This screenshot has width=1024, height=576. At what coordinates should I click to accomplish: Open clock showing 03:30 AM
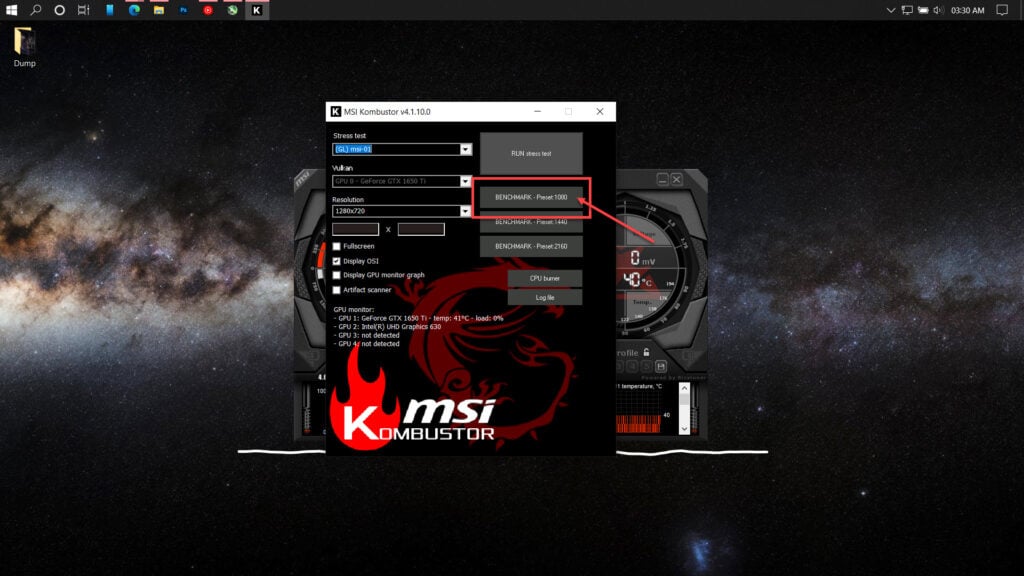click(968, 10)
